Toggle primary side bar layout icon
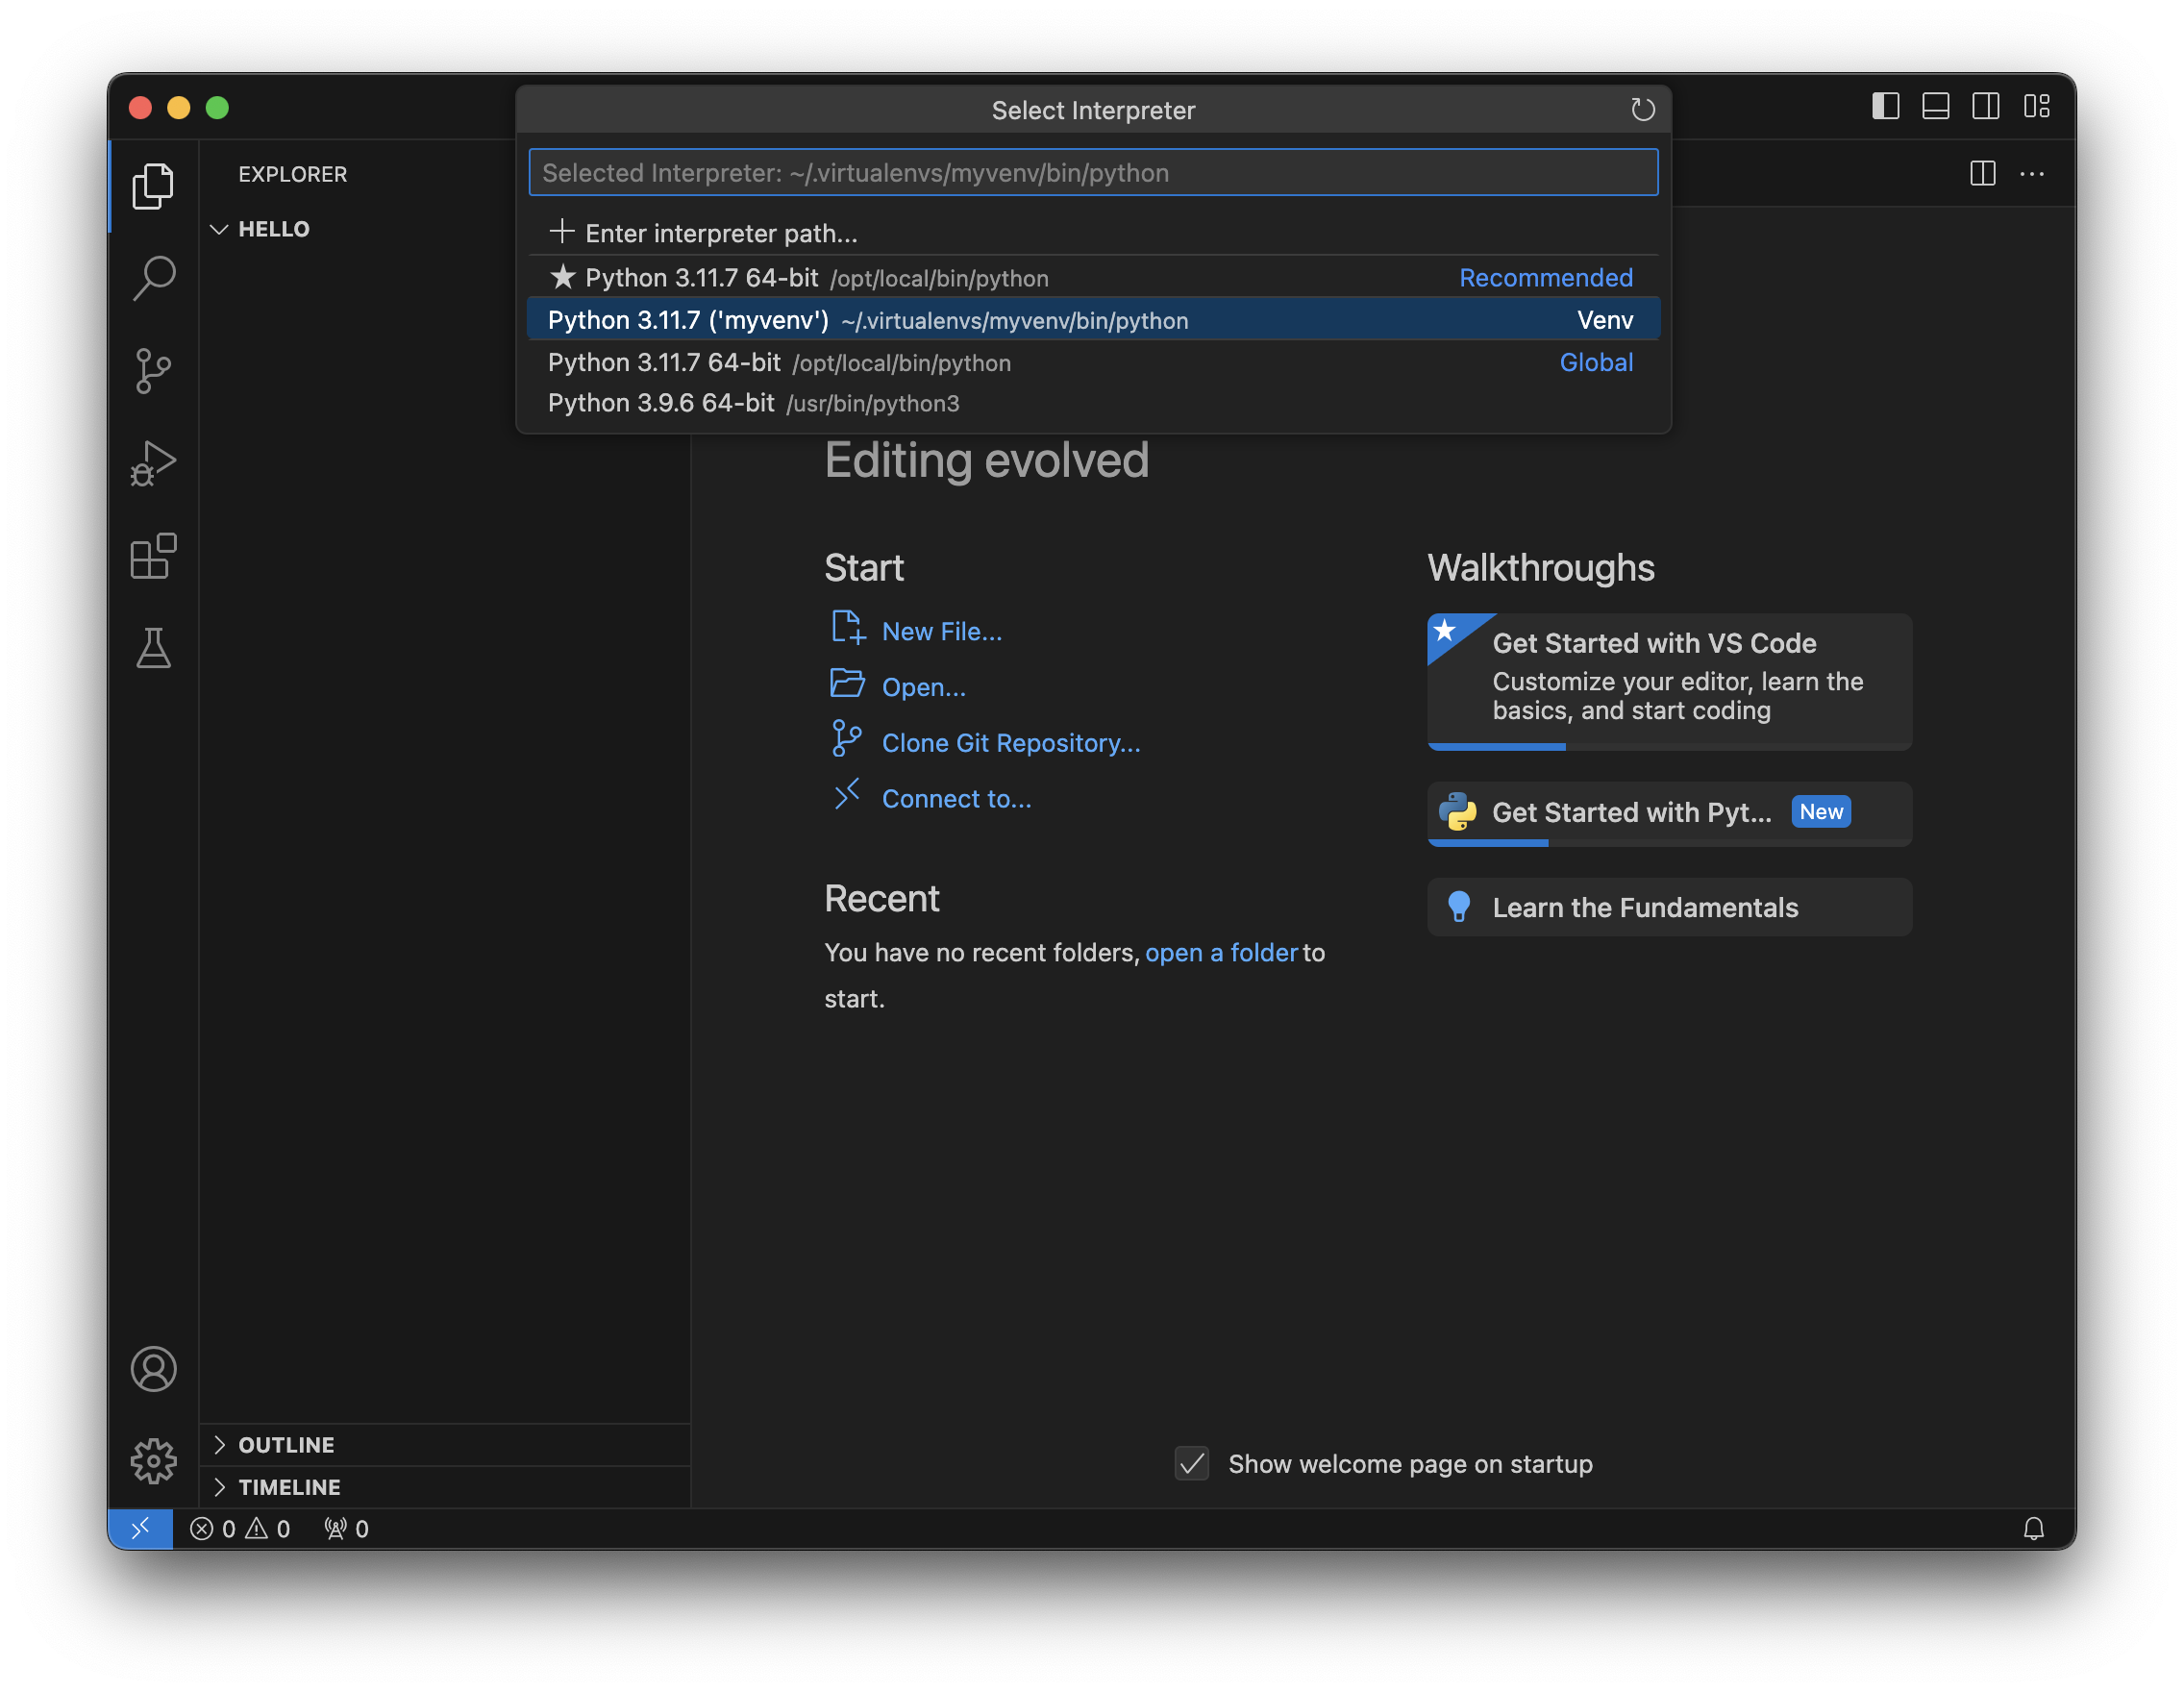The height and width of the screenshot is (1692, 2184). (1885, 106)
